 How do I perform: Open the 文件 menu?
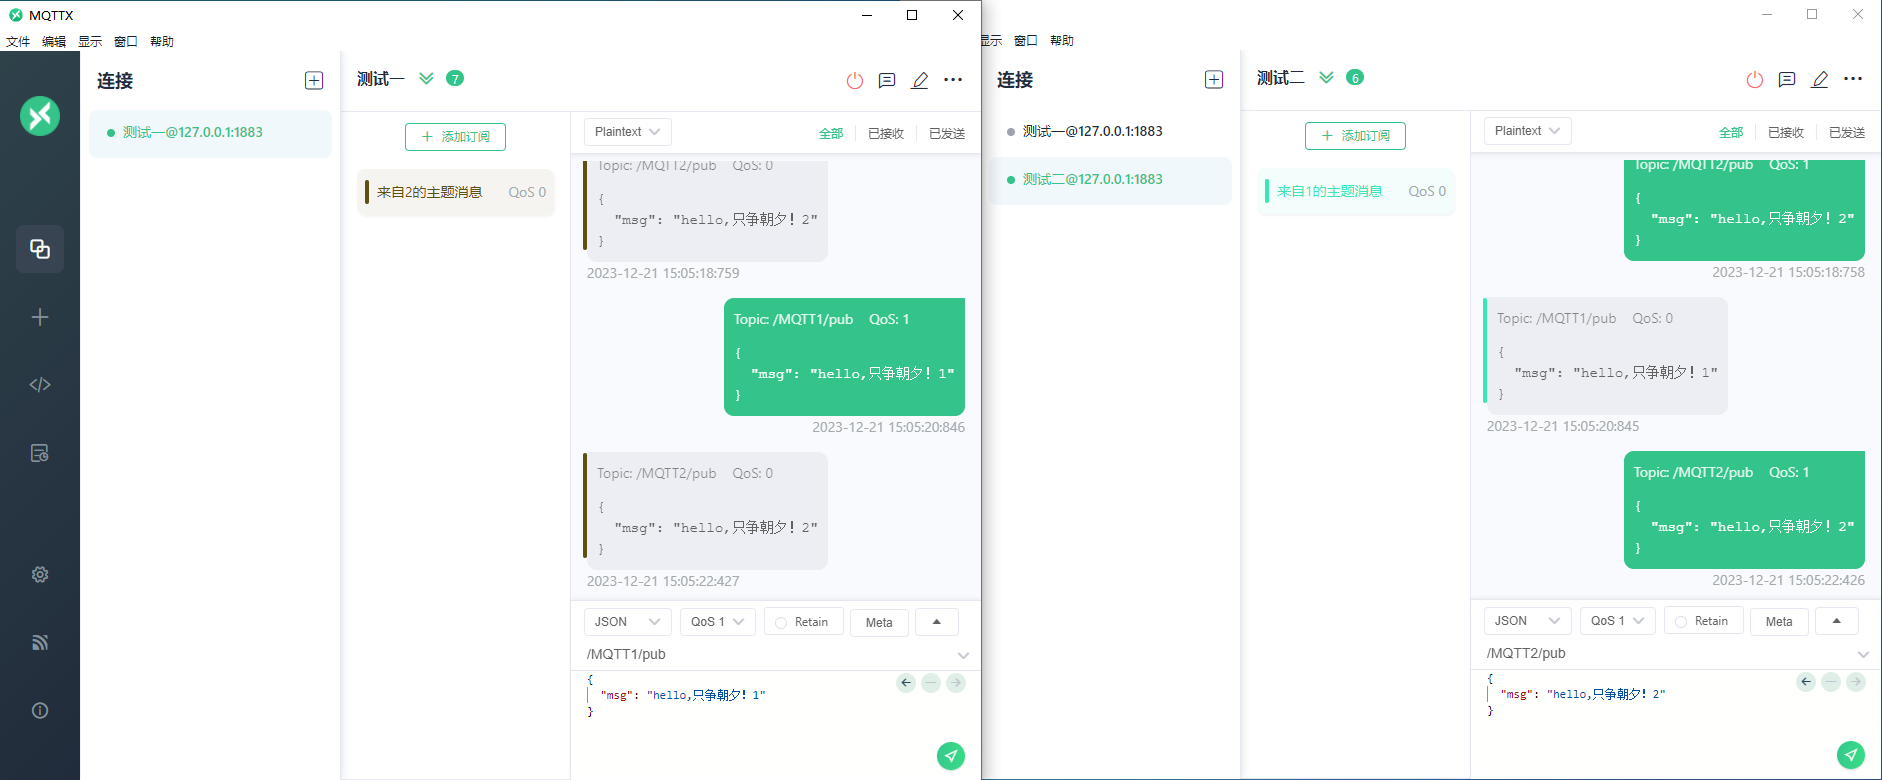[x=18, y=42]
